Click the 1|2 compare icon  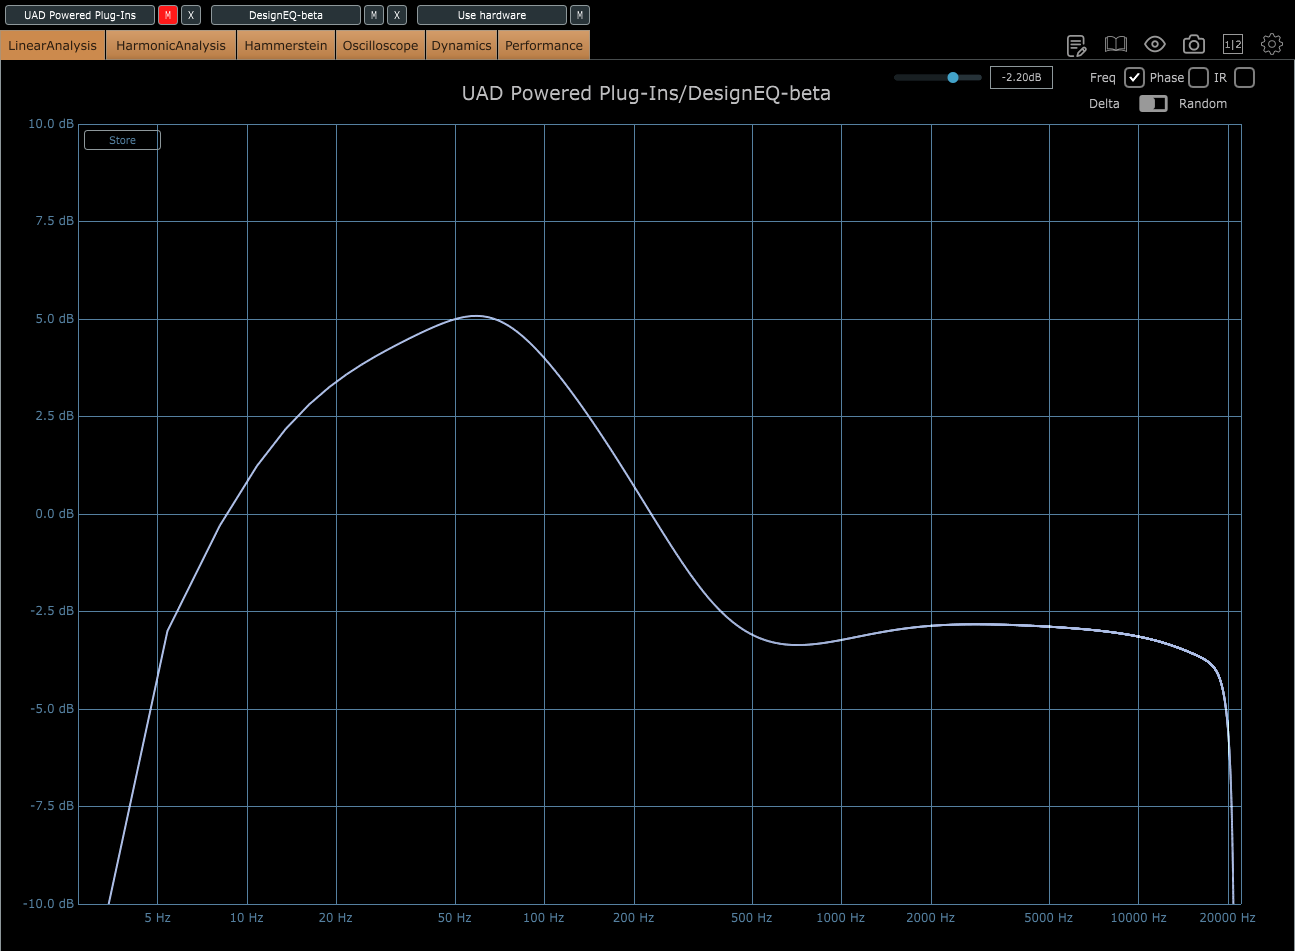coord(1233,44)
